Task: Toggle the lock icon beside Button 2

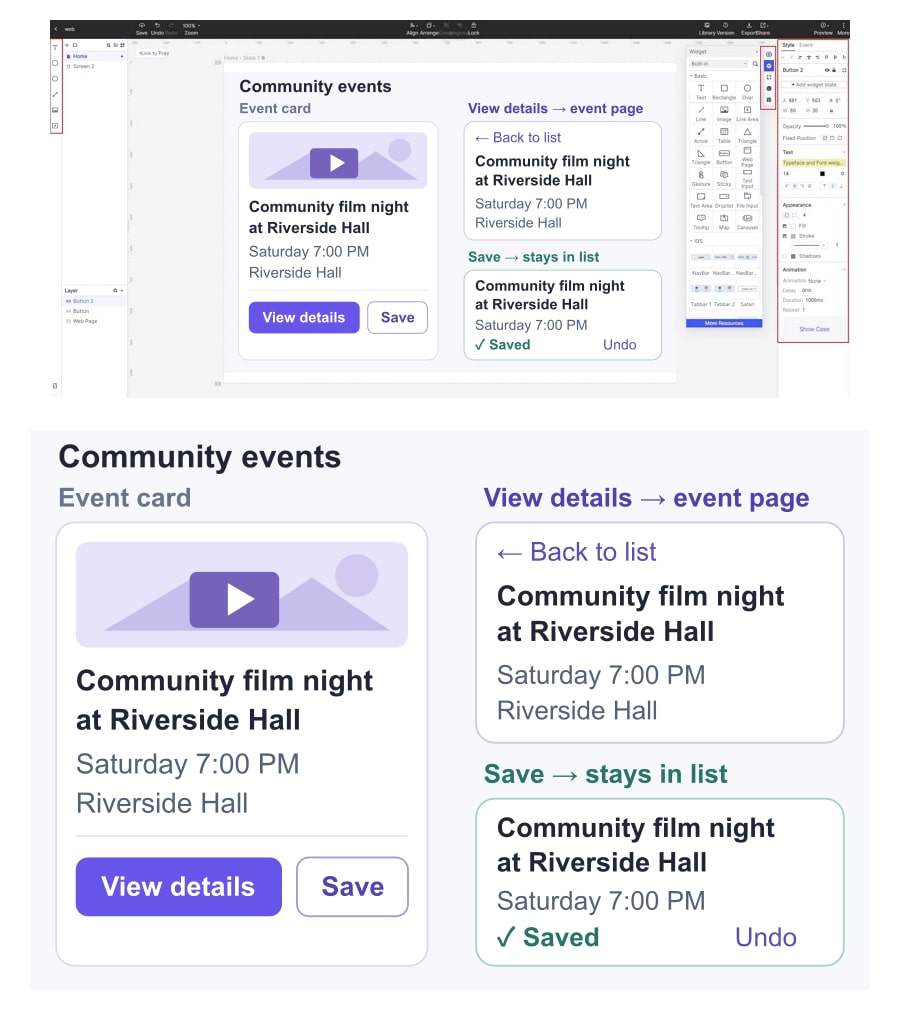Action: point(834,70)
